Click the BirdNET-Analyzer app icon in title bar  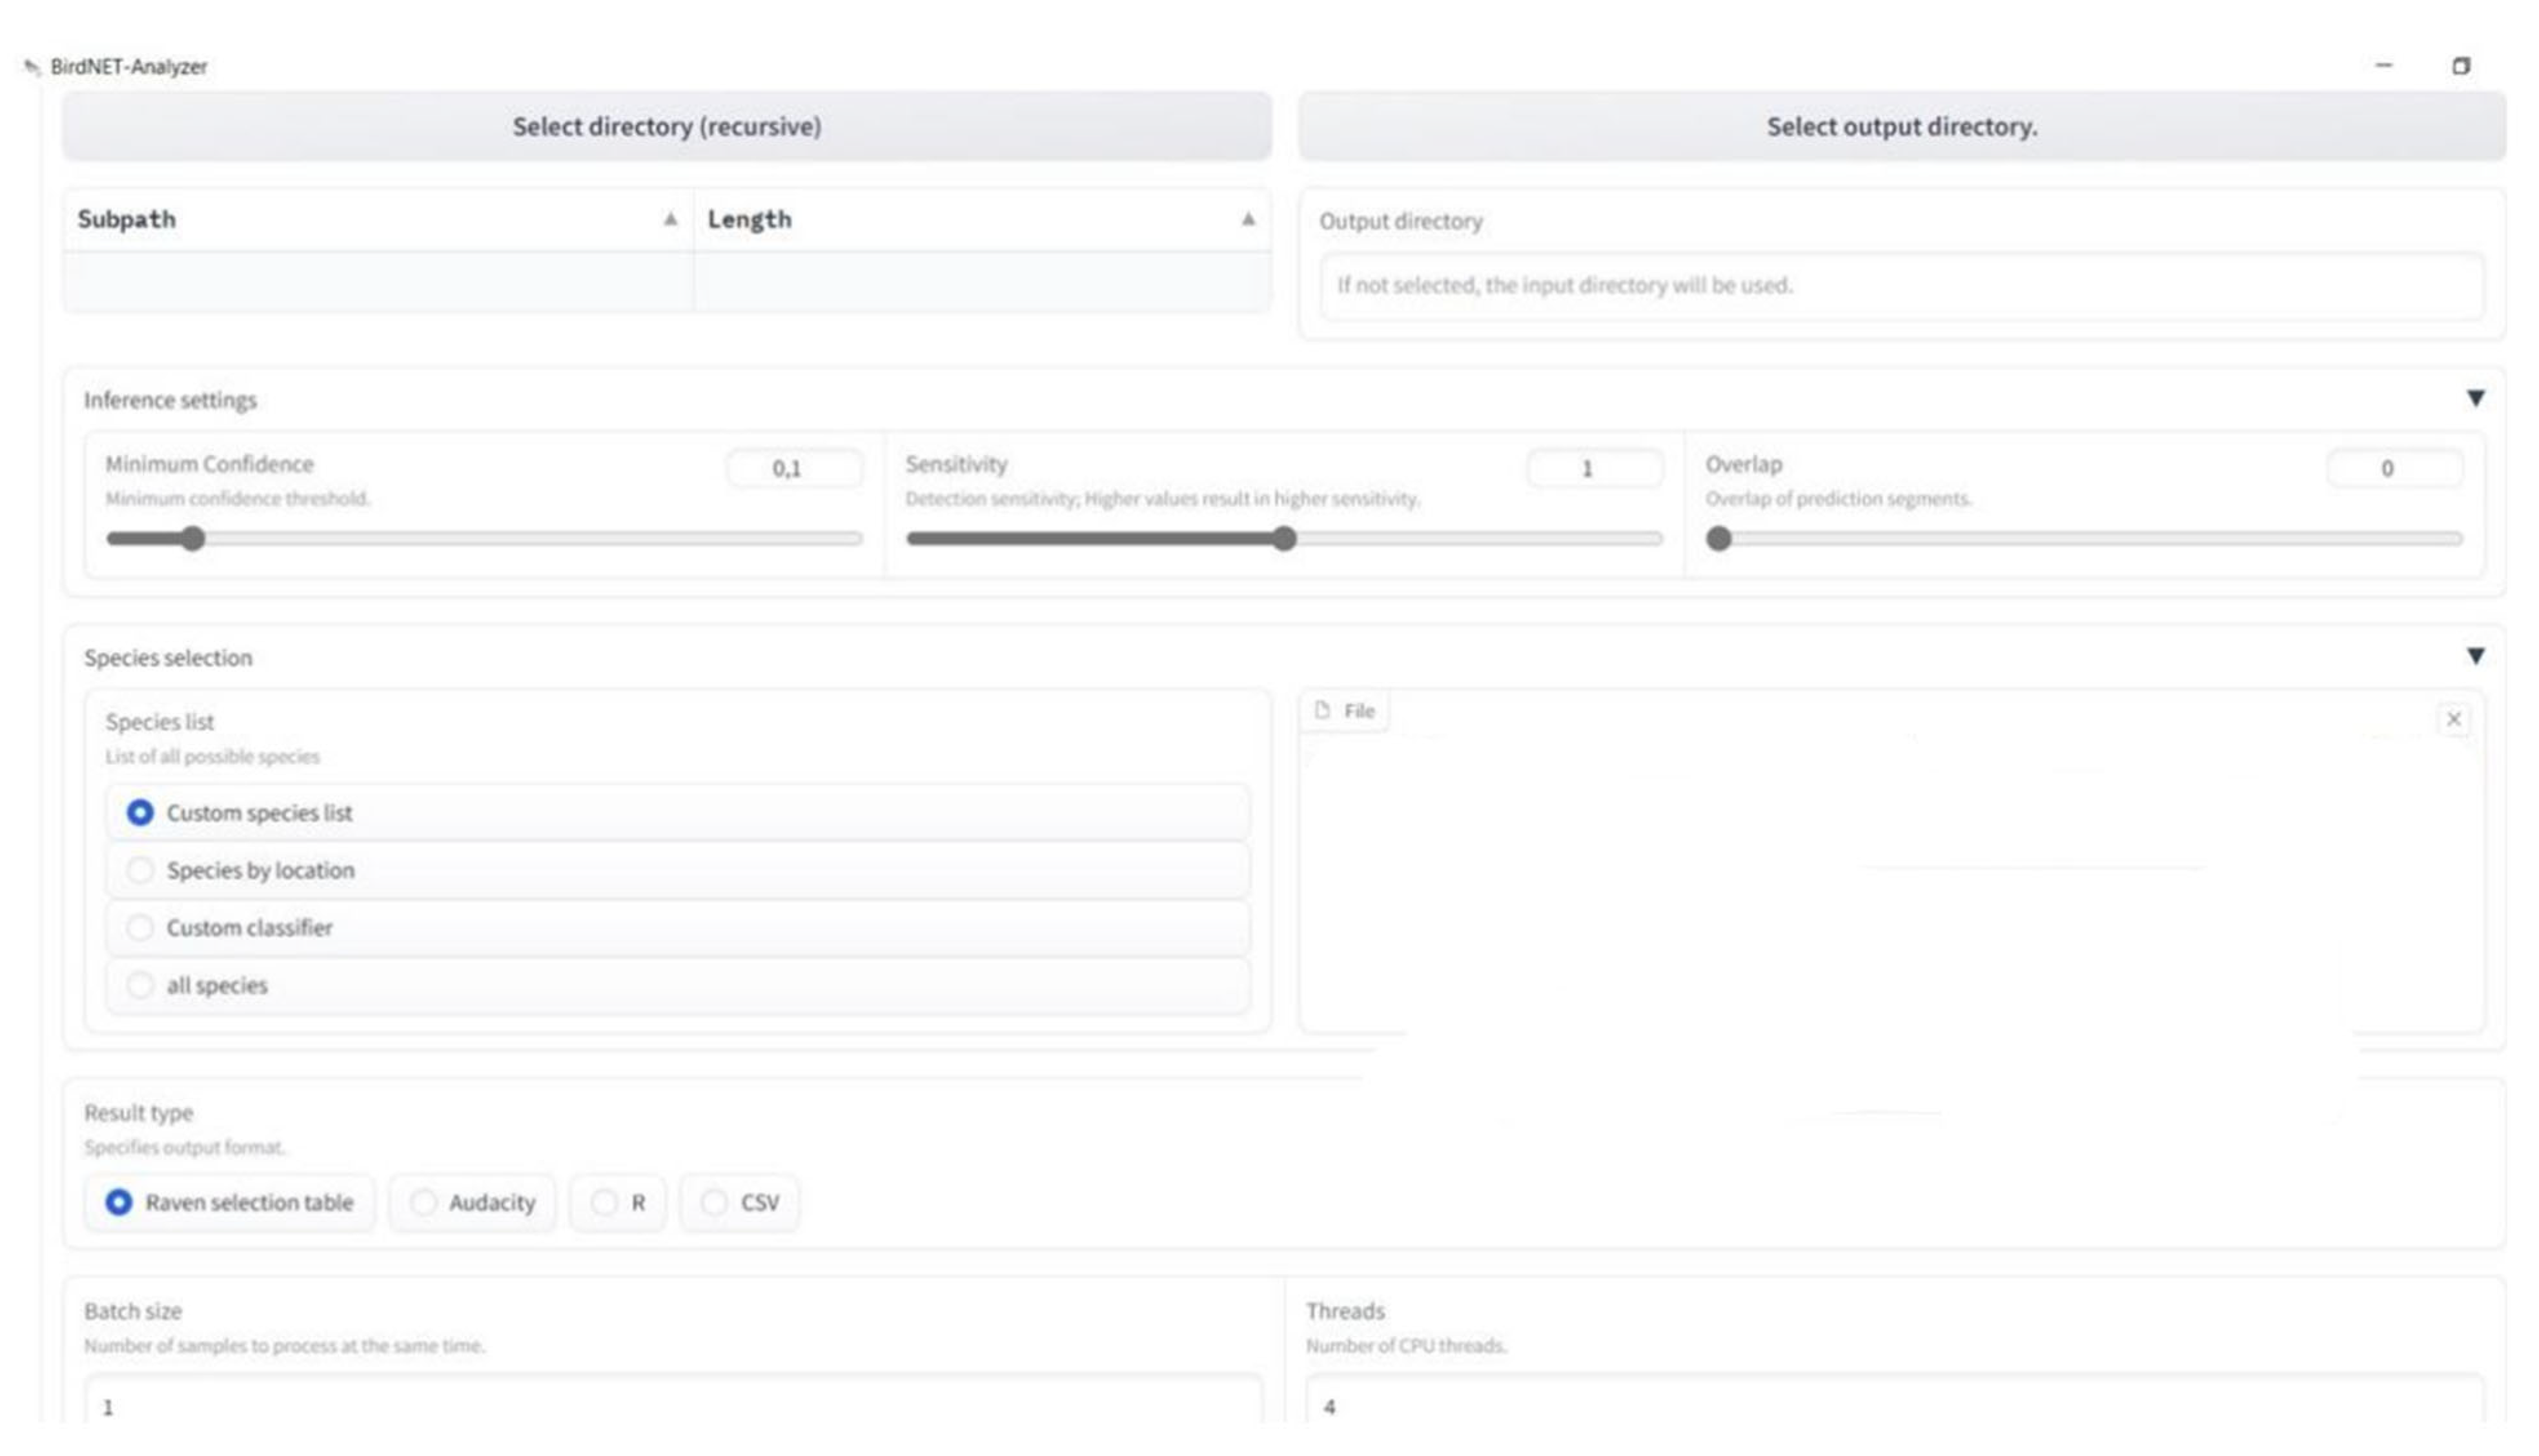click(x=32, y=67)
